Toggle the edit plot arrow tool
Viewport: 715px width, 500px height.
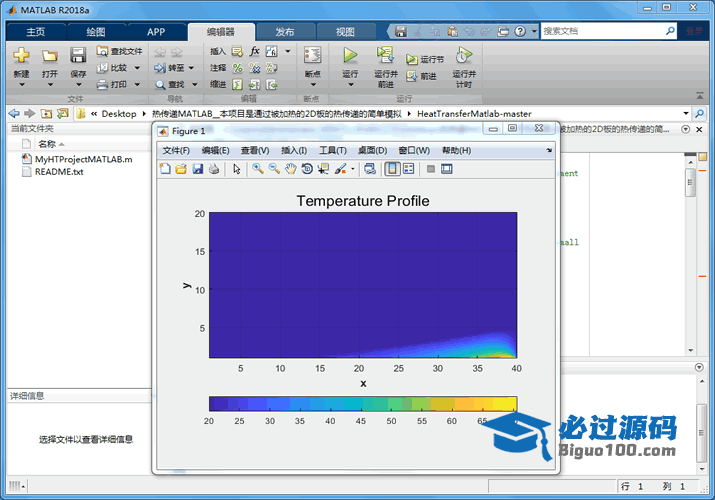coord(237,169)
